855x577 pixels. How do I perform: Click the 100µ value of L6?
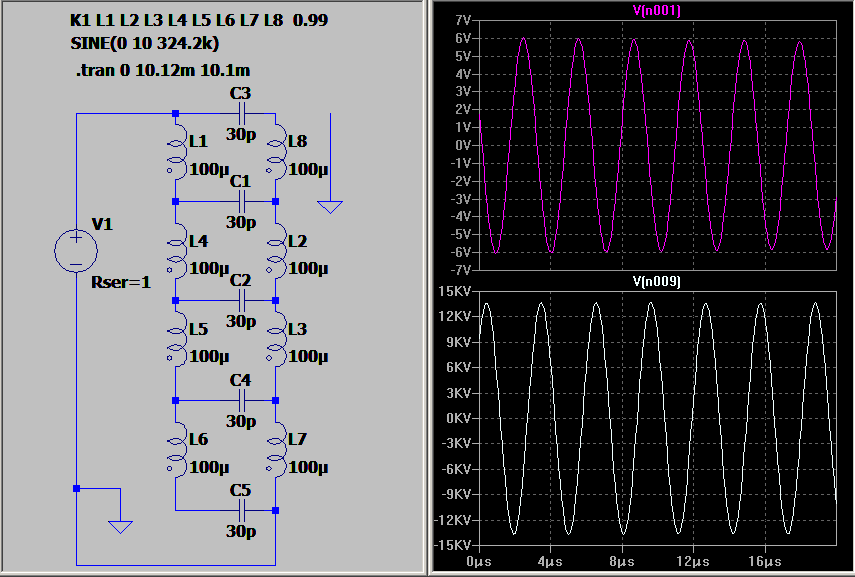(209, 467)
